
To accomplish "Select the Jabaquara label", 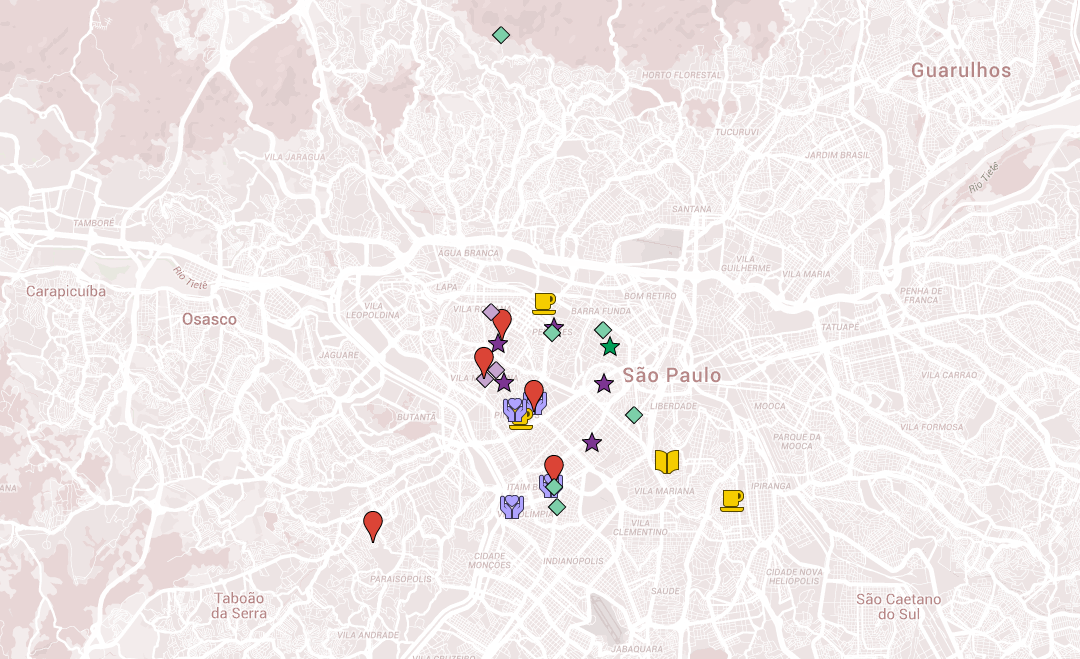I will (637, 649).
